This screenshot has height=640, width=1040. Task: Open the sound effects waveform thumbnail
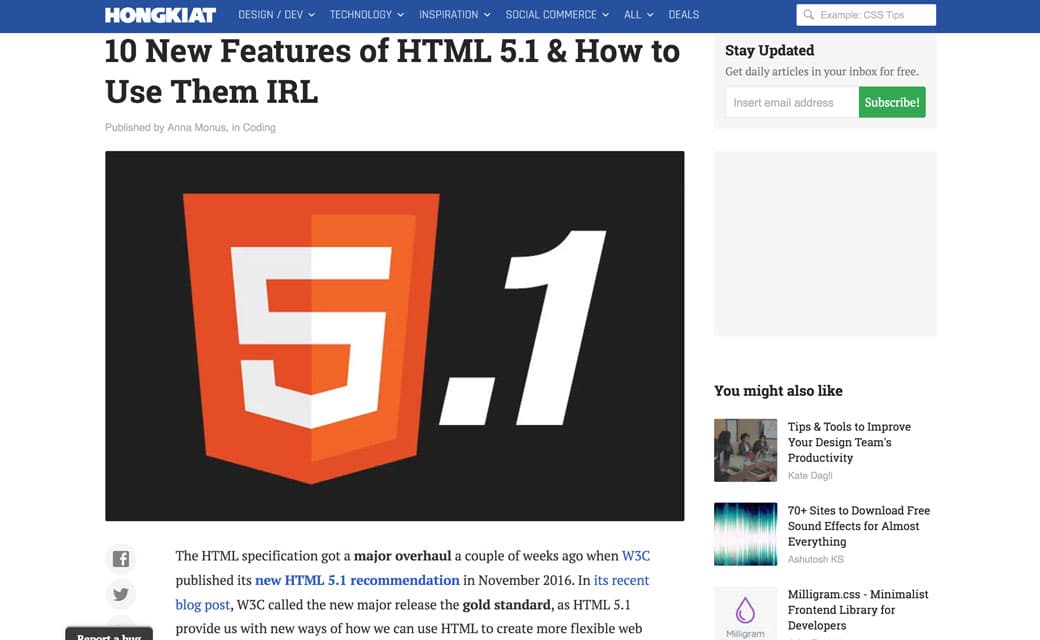pos(745,534)
